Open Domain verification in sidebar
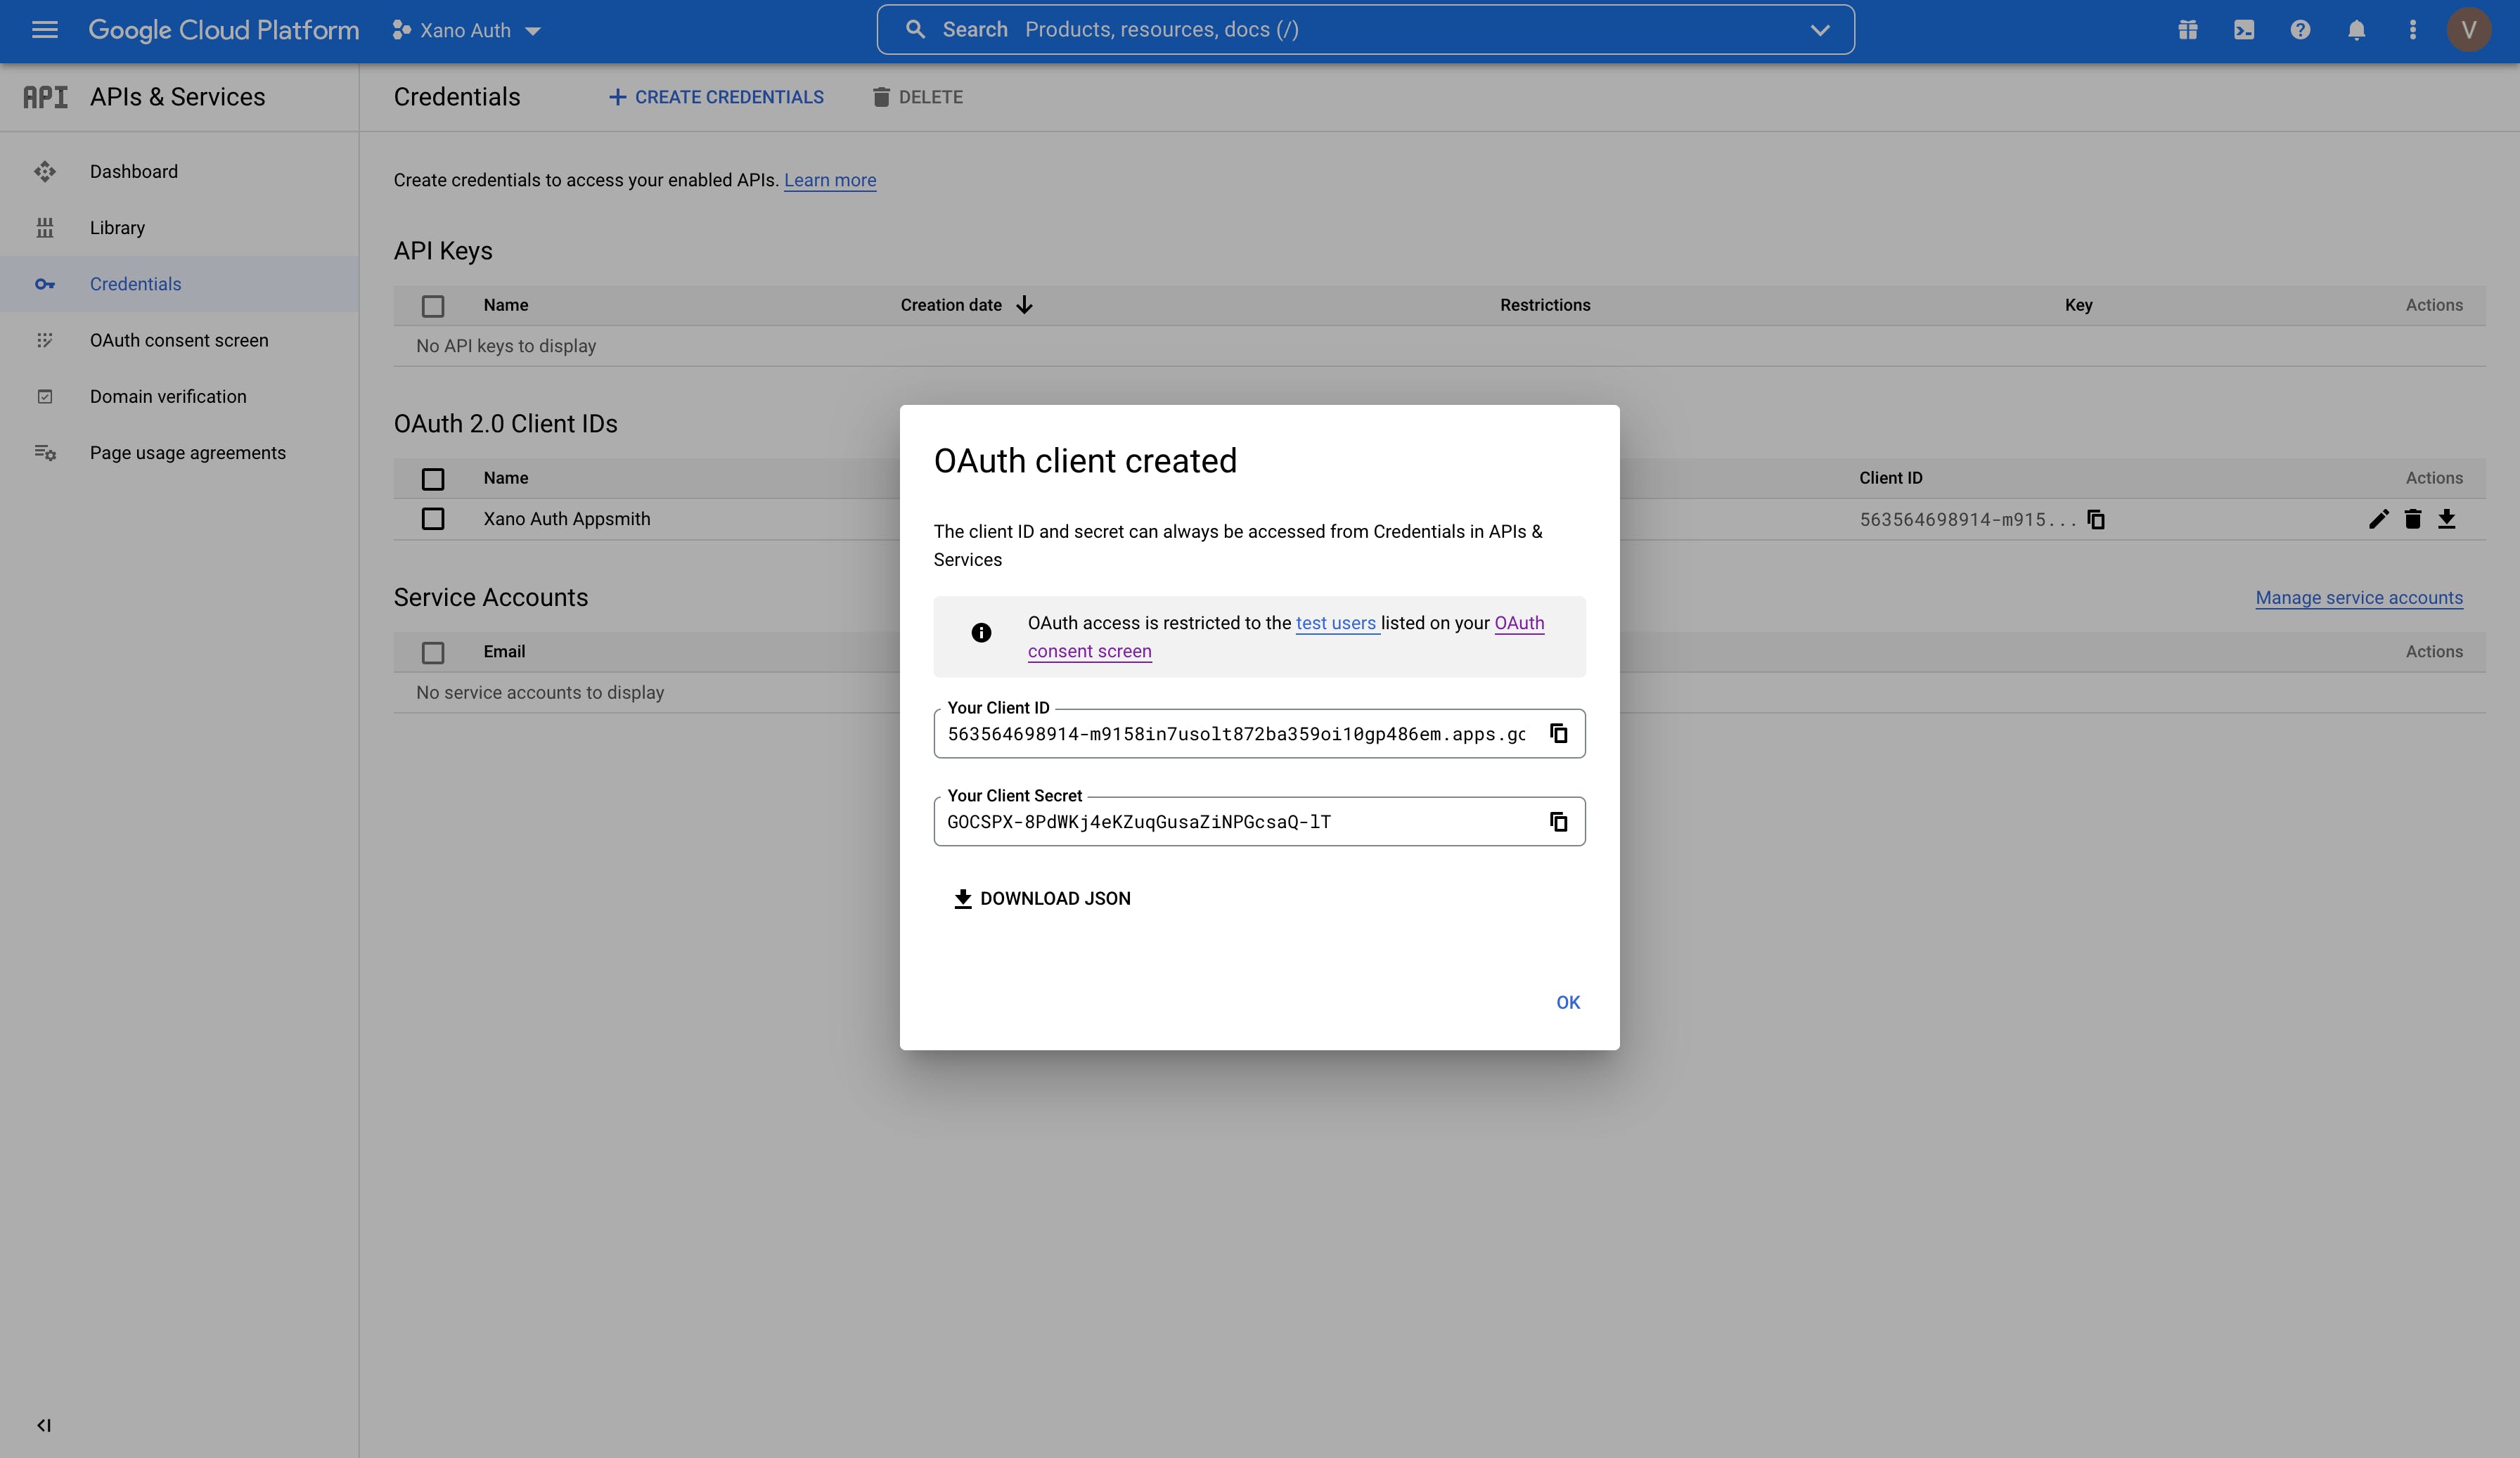 tap(168, 396)
